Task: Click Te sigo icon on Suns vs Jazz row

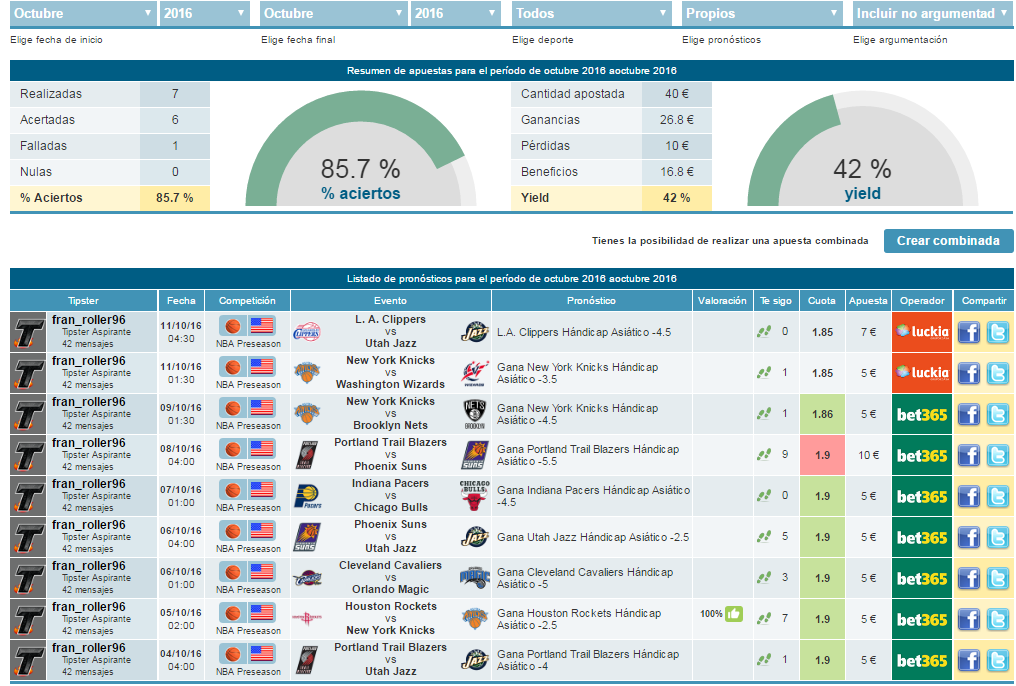Action: click(x=764, y=536)
